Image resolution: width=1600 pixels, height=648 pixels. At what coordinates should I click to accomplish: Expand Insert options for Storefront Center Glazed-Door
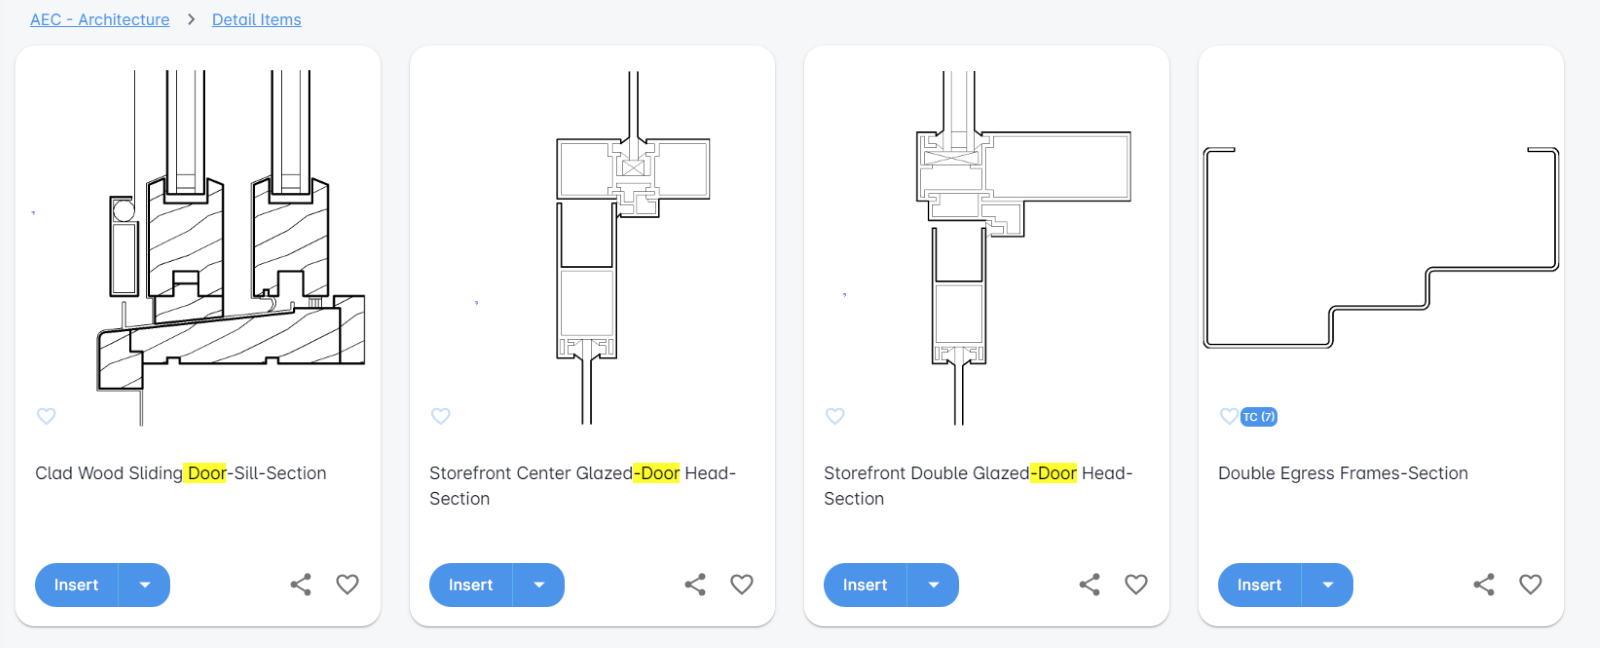tap(539, 586)
